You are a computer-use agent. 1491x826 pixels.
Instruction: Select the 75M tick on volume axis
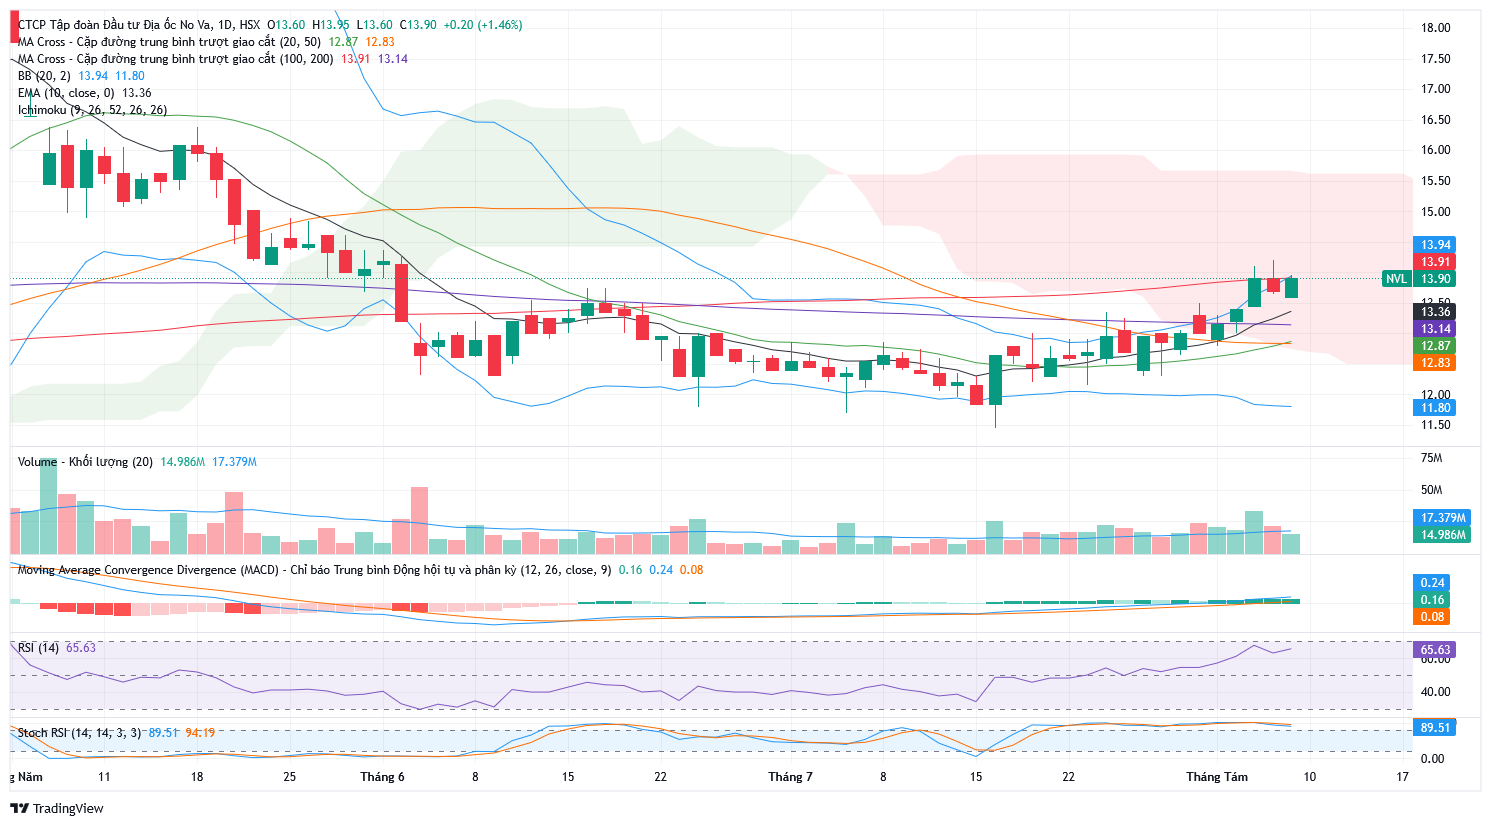tap(1432, 458)
